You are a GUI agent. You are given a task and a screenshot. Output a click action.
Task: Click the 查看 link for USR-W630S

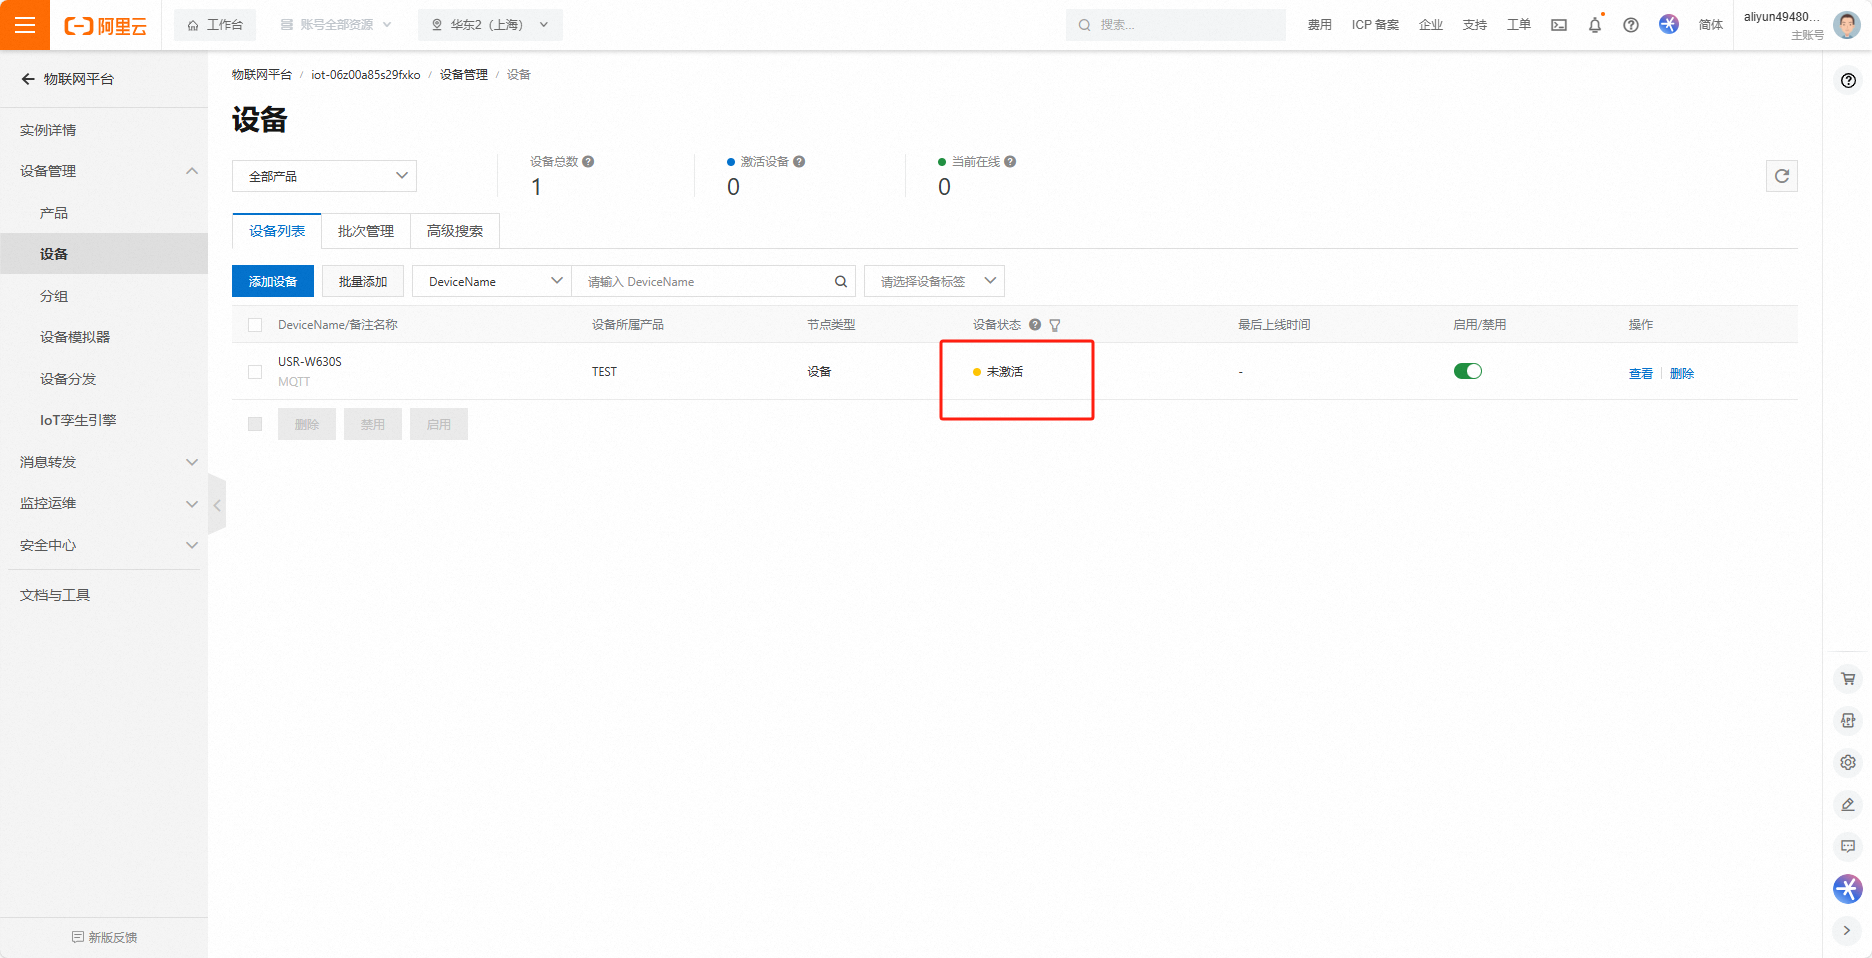(1640, 373)
